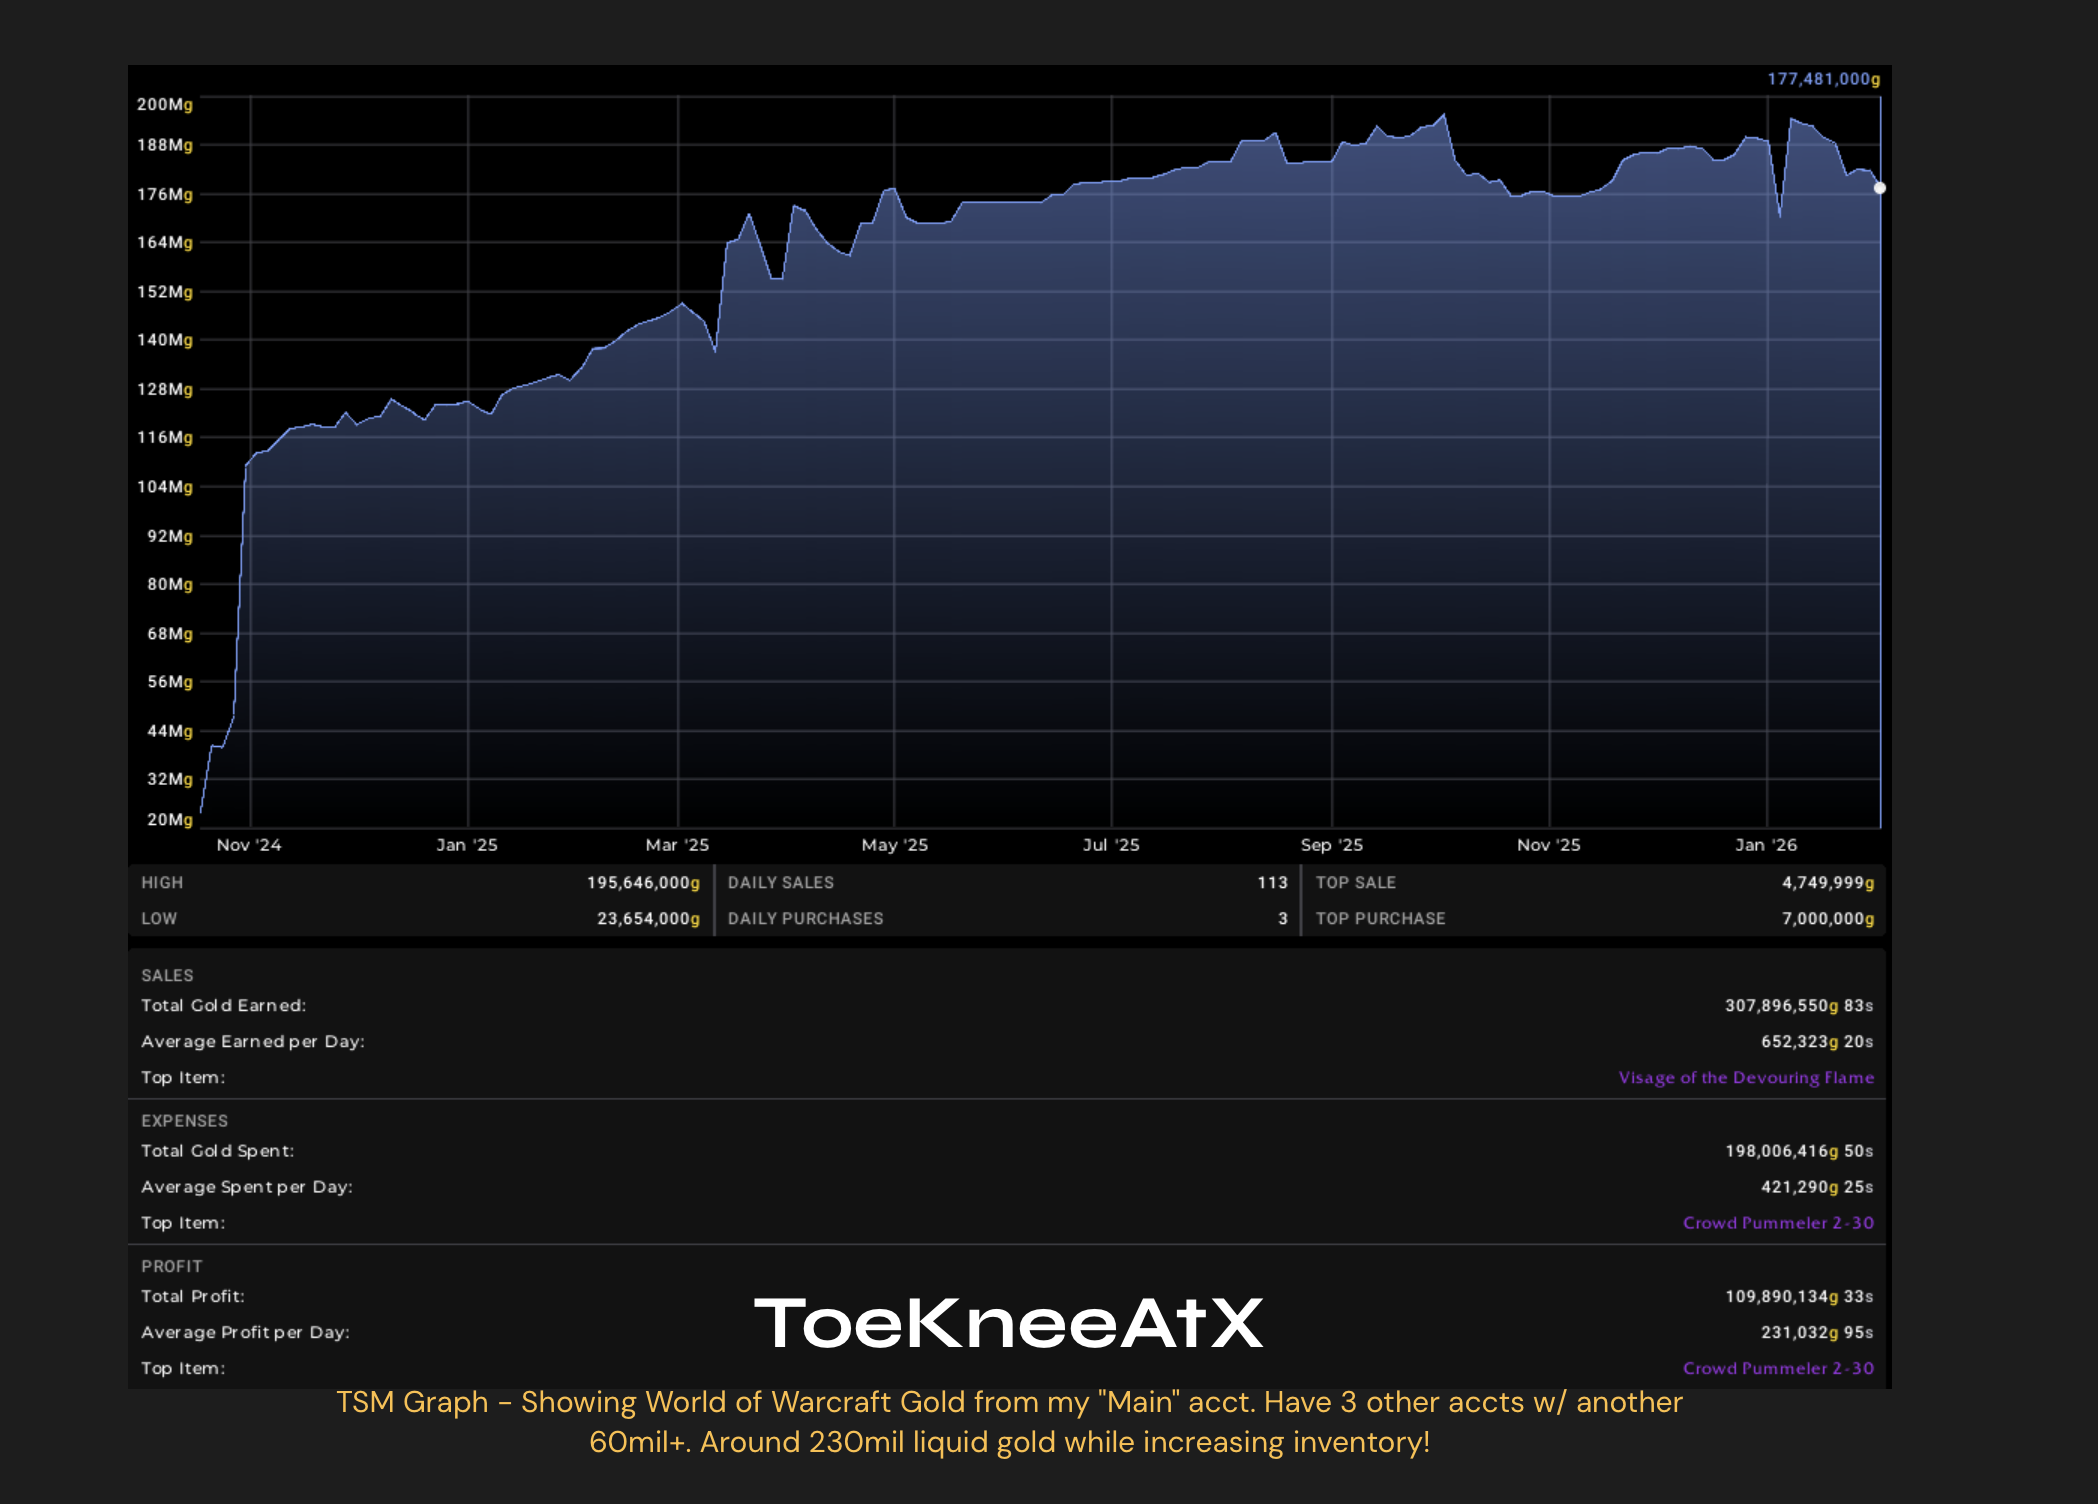Click the DAILY SALES stat row

click(x=1006, y=882)
